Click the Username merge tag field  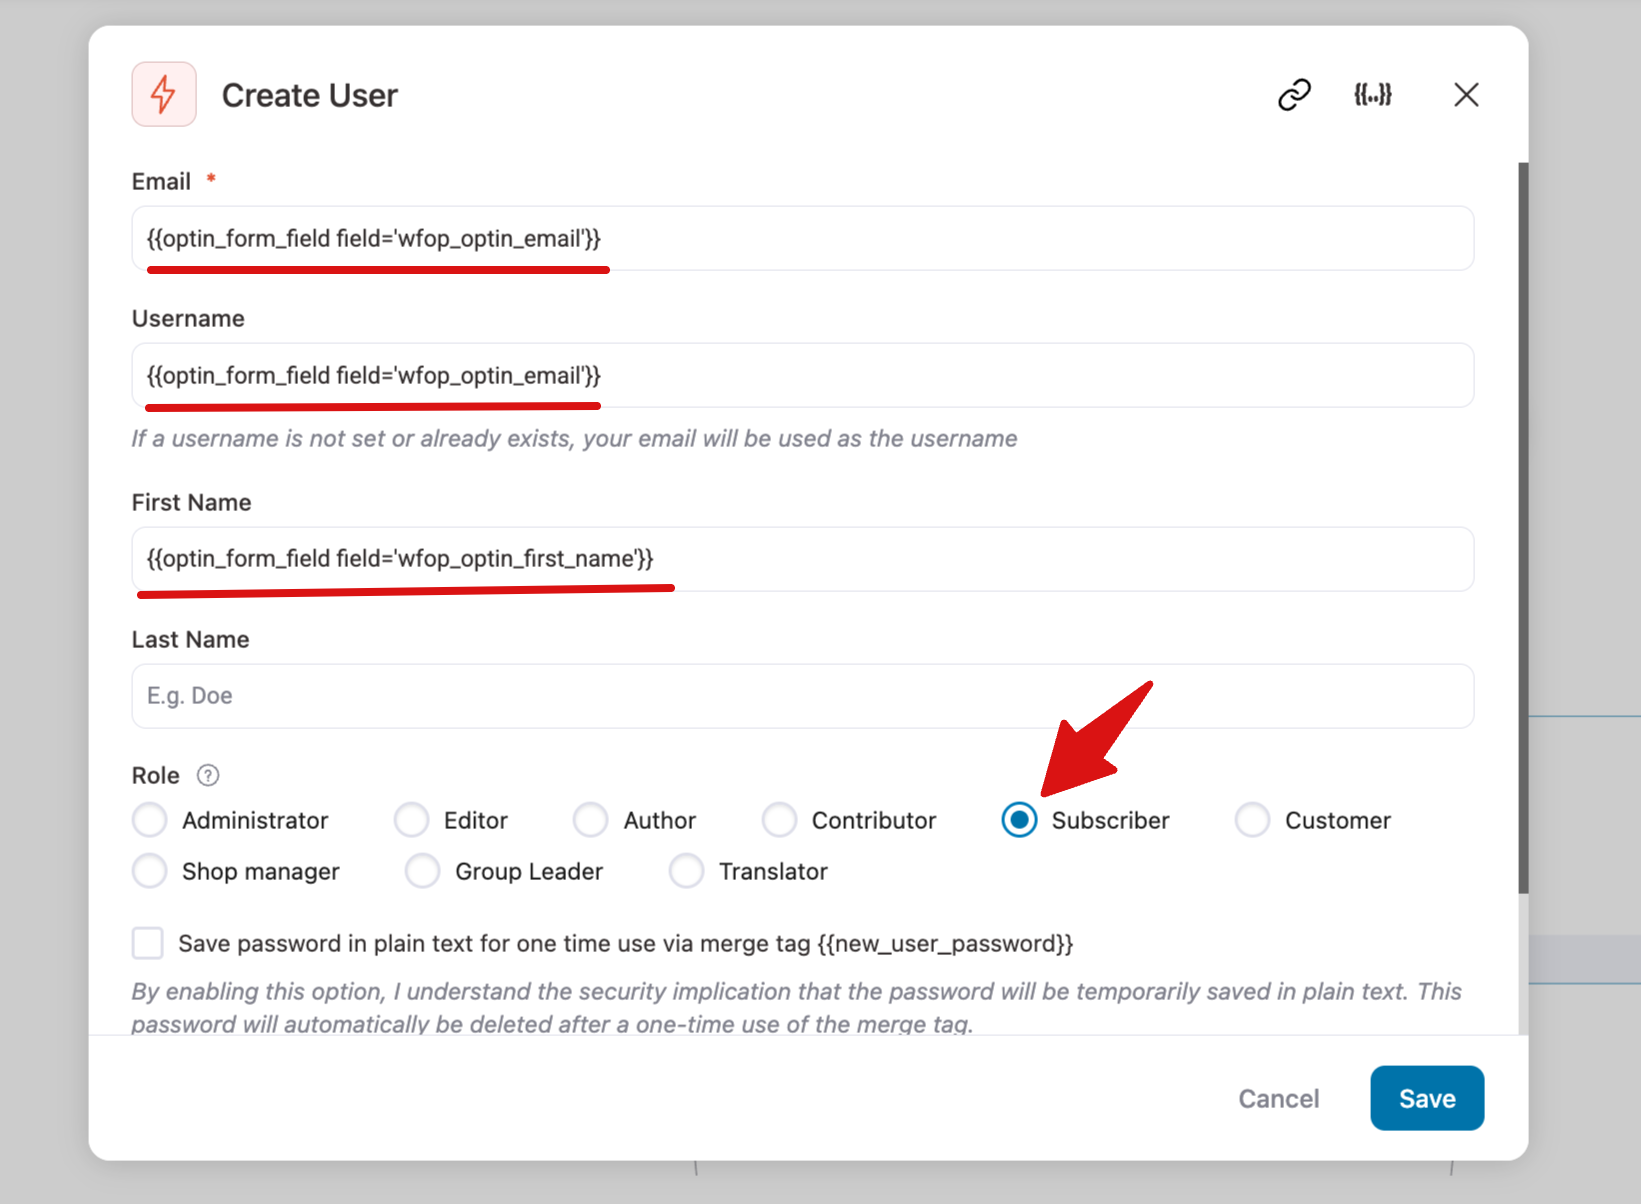[x=800, y=376]
